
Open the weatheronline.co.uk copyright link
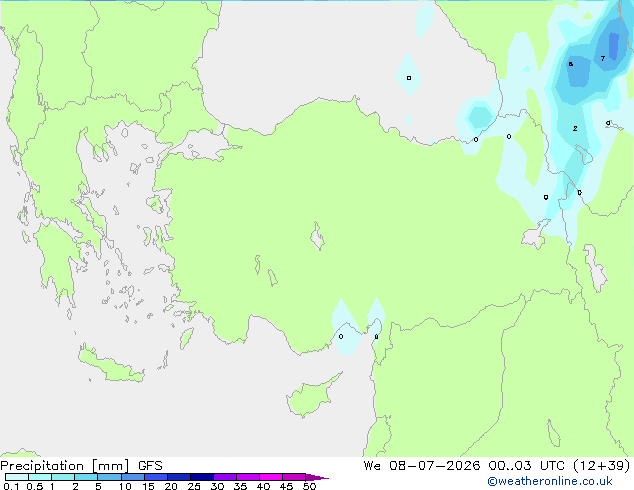[550, 481]
